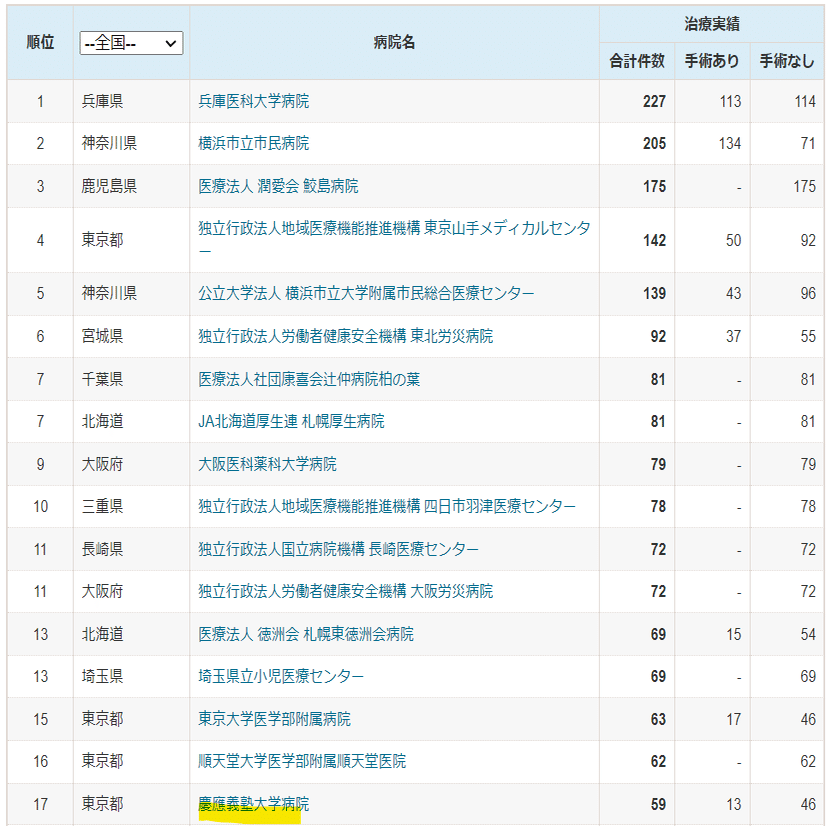The width and height of the screenshot is (826, 826).
Task: Select rank 17 cell
Action: pos(40,804)
